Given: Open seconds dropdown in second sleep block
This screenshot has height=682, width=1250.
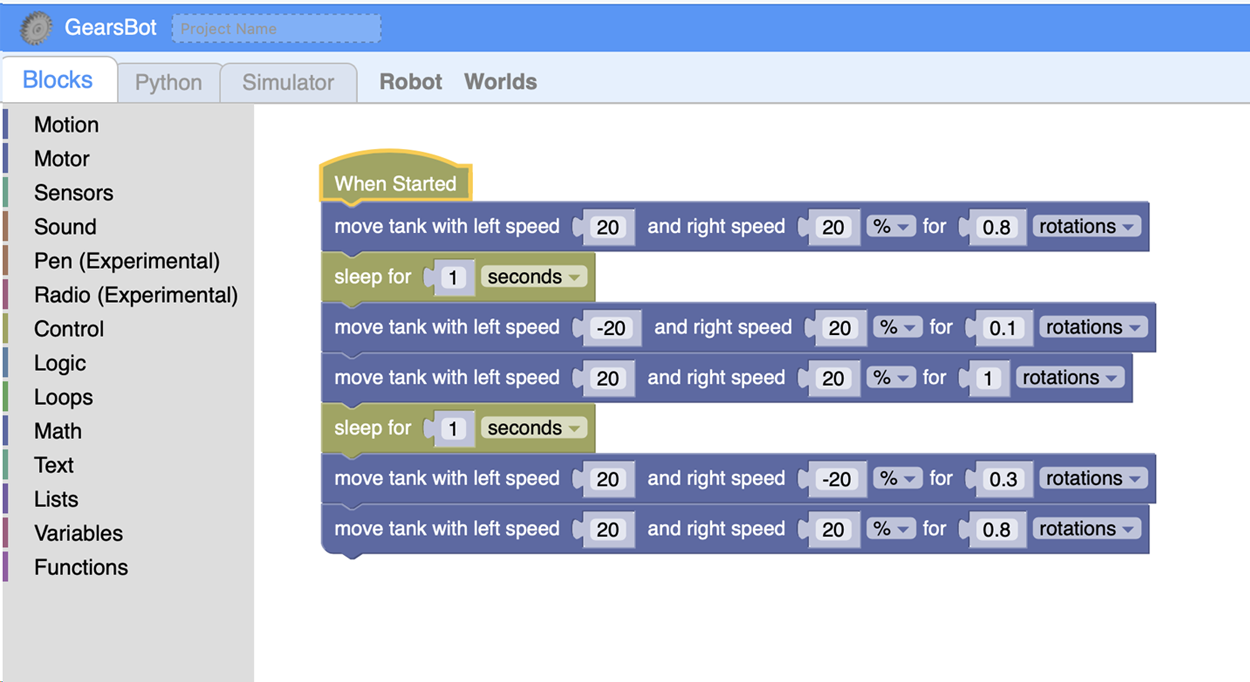Looking at the screenshot, I should coord(534,428).
